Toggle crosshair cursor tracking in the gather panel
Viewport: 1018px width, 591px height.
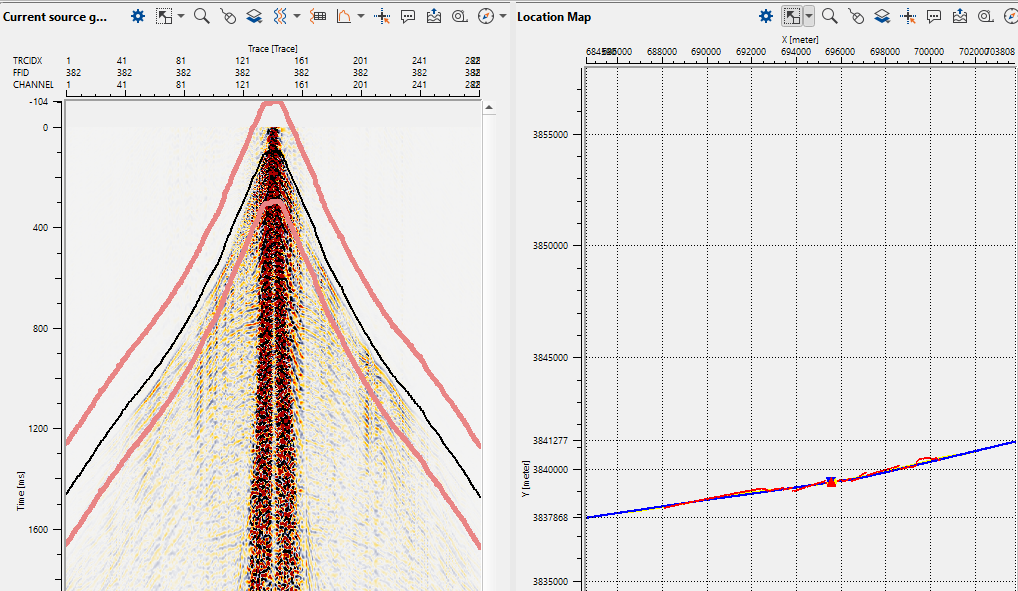[x=382, y=16]
